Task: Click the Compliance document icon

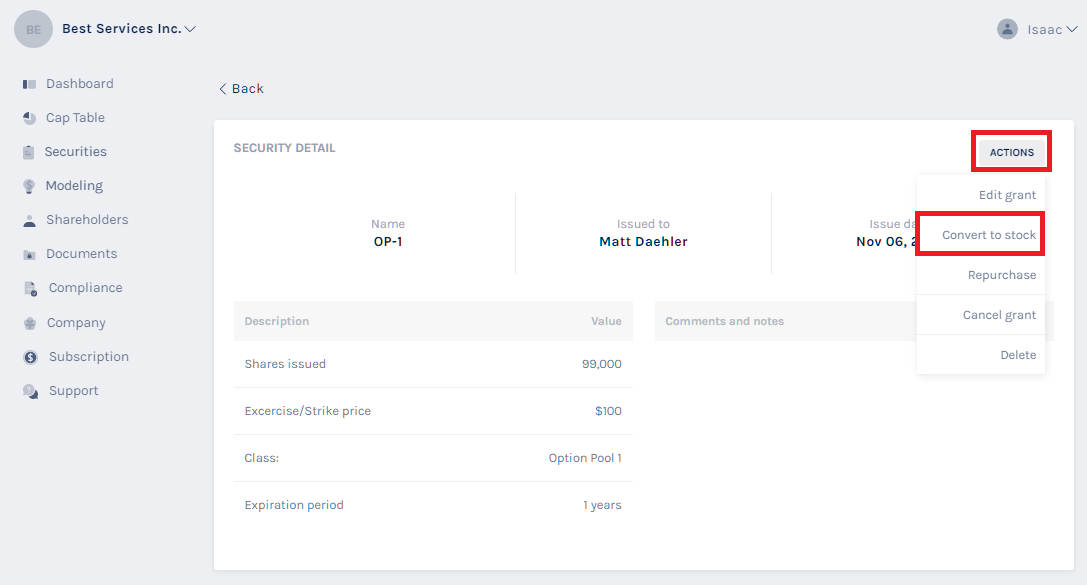Action: pos(30,288)
